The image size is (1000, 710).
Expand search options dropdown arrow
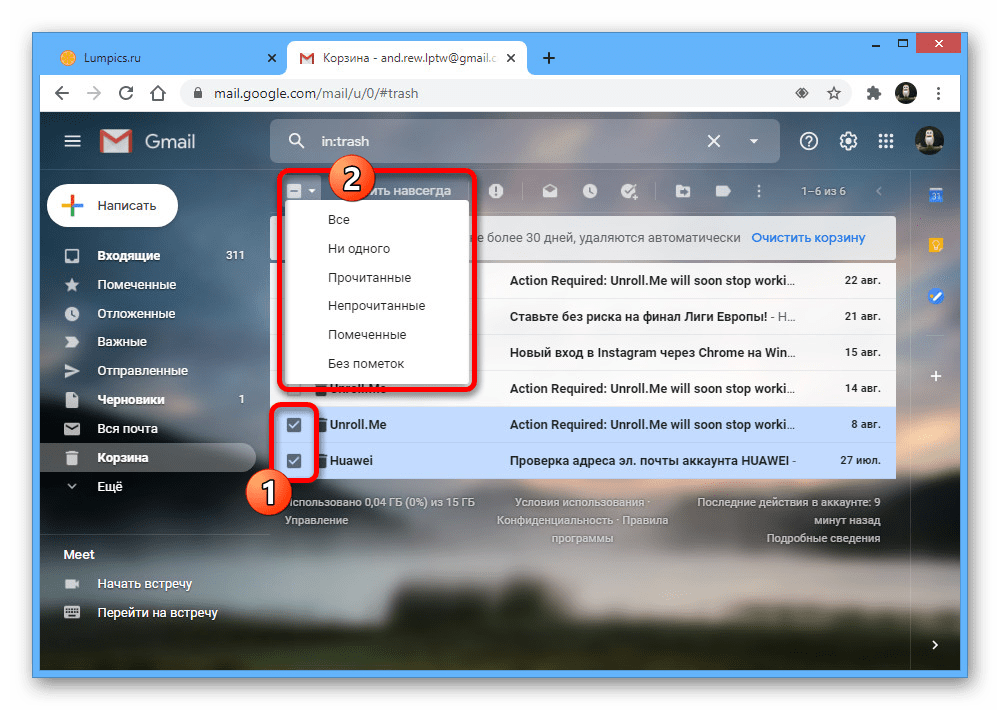click(x=754, y=141)
